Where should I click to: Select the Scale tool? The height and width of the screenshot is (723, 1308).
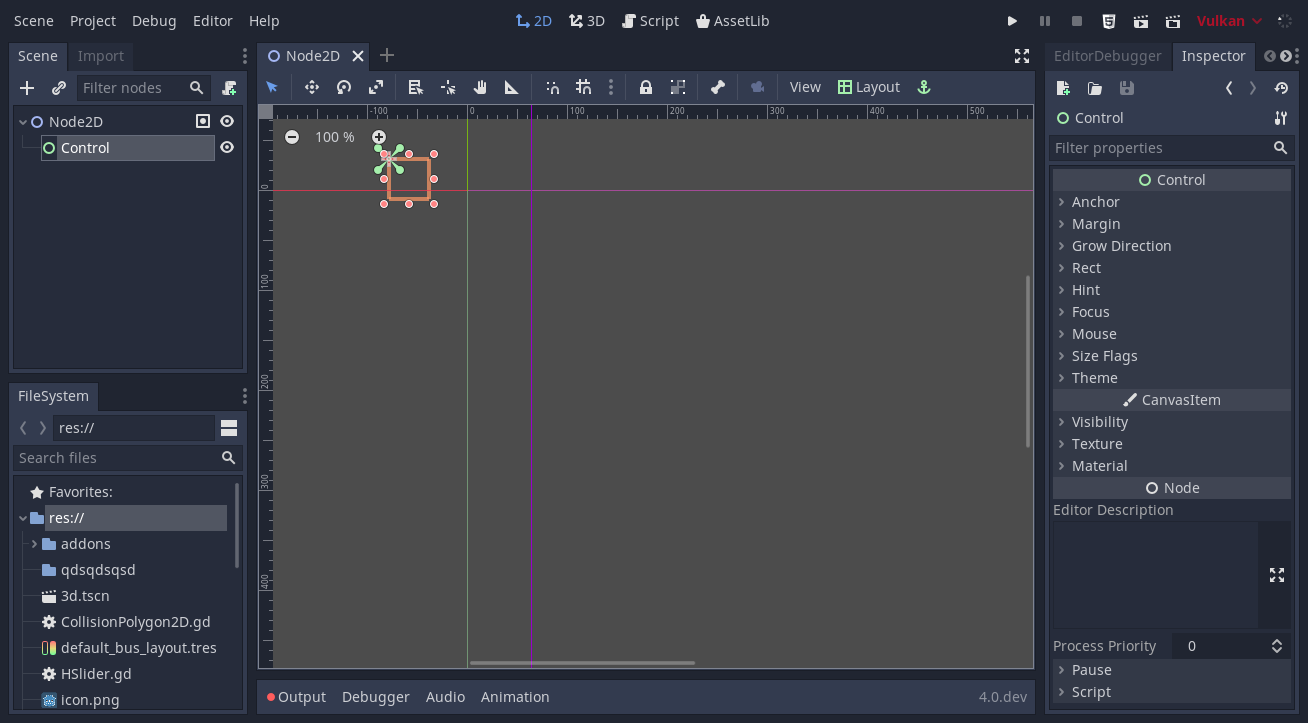click(x=376, y=88)
